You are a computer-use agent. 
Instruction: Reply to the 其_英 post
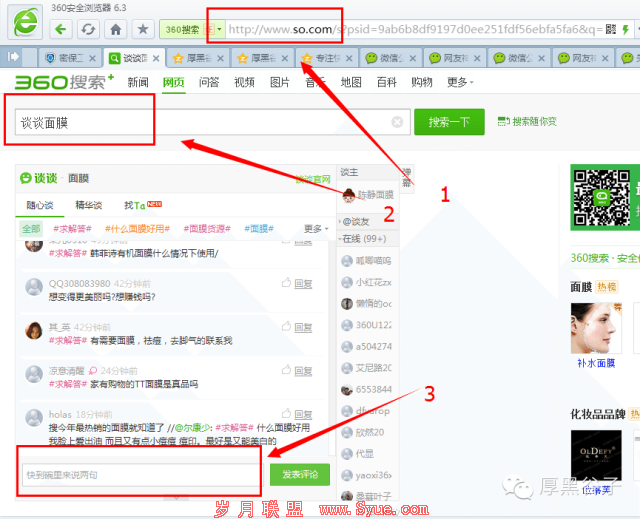coord(303,327)
